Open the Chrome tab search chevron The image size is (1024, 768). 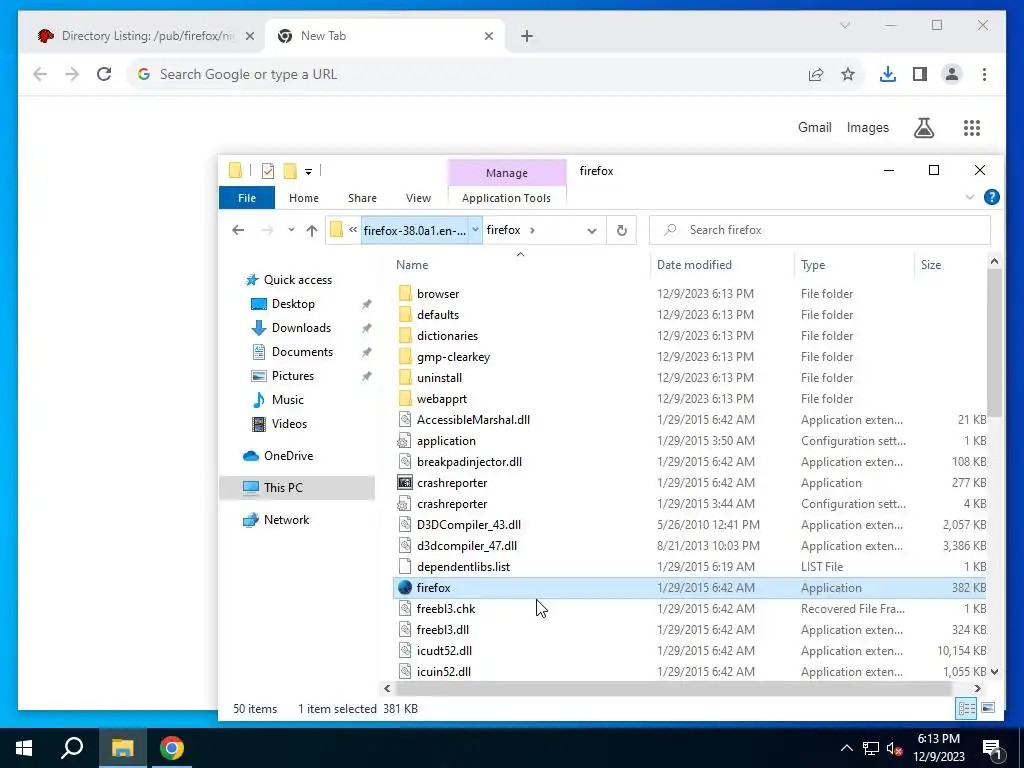[844, 25]
